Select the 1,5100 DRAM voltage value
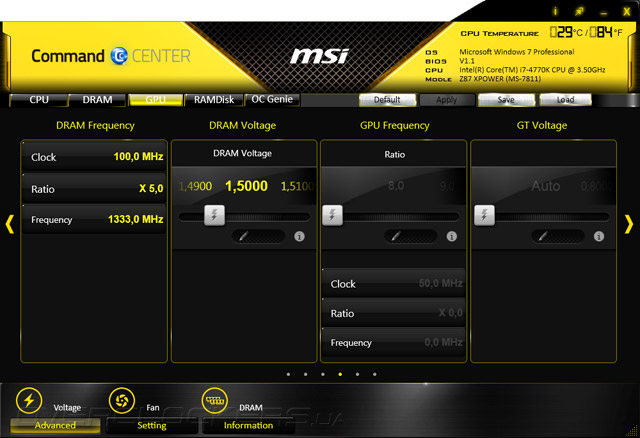640x438 pixels. click(x=297, y=187)
